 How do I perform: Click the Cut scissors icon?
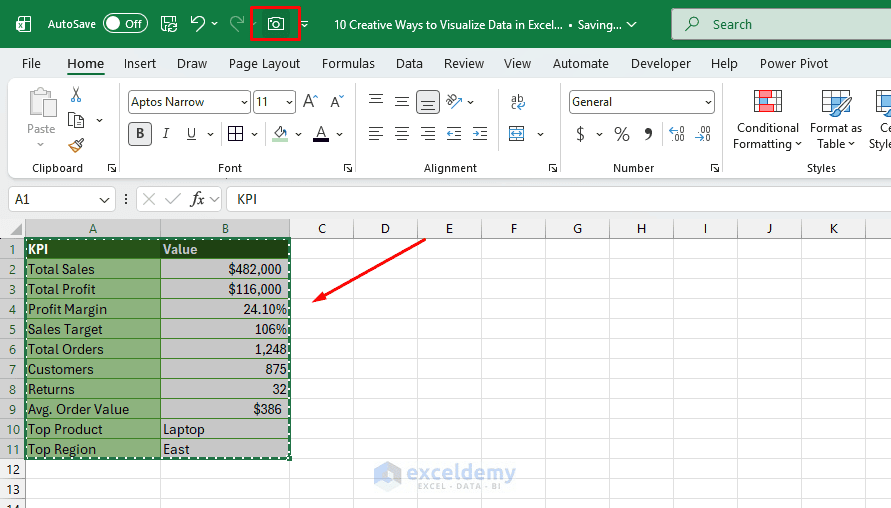[x=76, y=94]
